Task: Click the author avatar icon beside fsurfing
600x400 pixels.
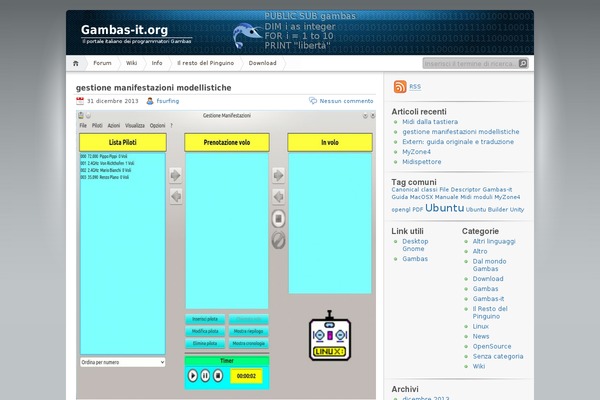Action: pyautogui.click(x=150, y=101)
